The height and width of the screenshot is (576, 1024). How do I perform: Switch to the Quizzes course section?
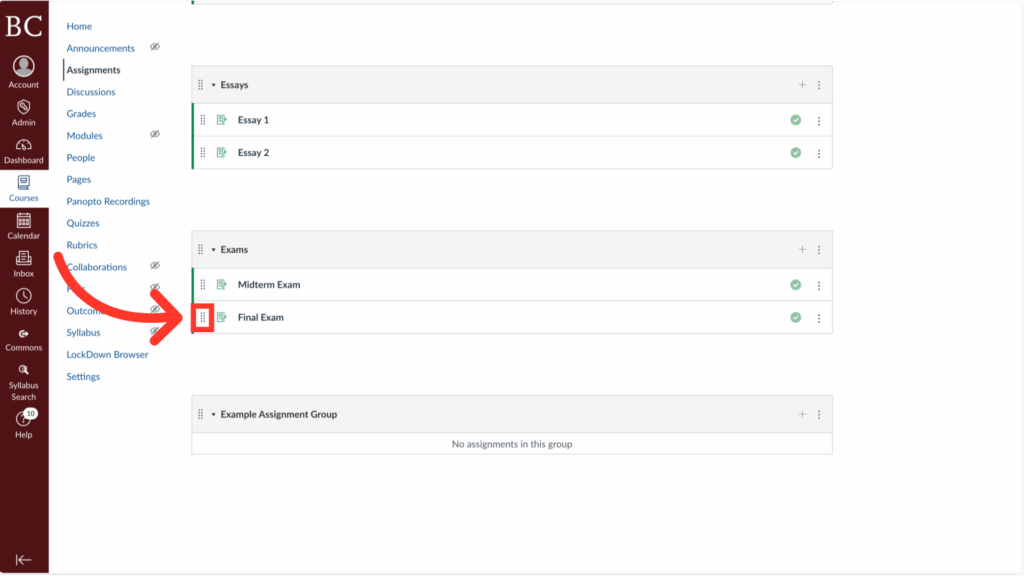click(80, 222)
